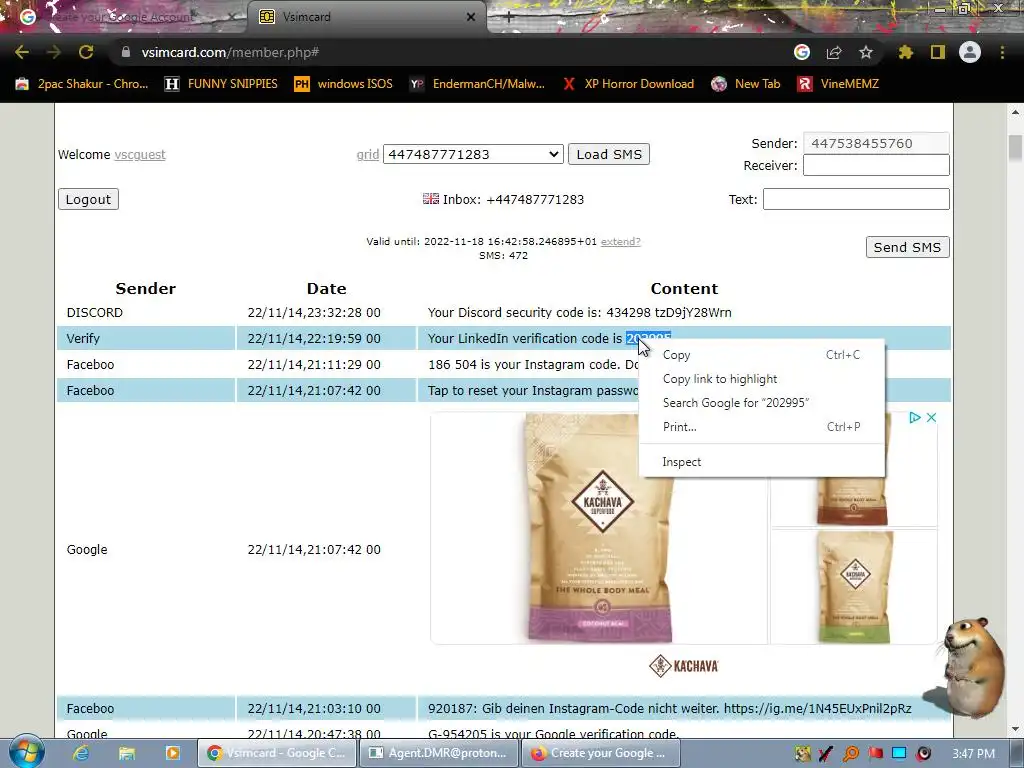
Task: Open the 2pac Shakur bookmark
Action: [82, 84]
